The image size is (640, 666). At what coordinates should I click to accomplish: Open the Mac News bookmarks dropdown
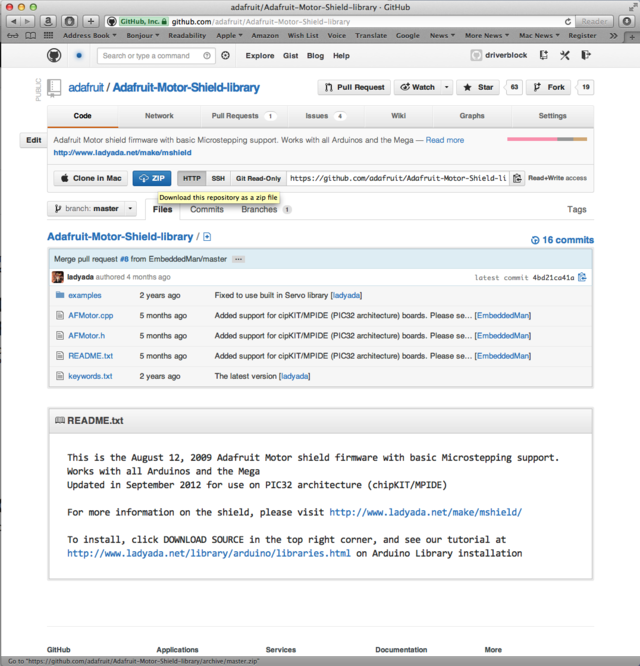pyautogui.click(x=539, y=36)
